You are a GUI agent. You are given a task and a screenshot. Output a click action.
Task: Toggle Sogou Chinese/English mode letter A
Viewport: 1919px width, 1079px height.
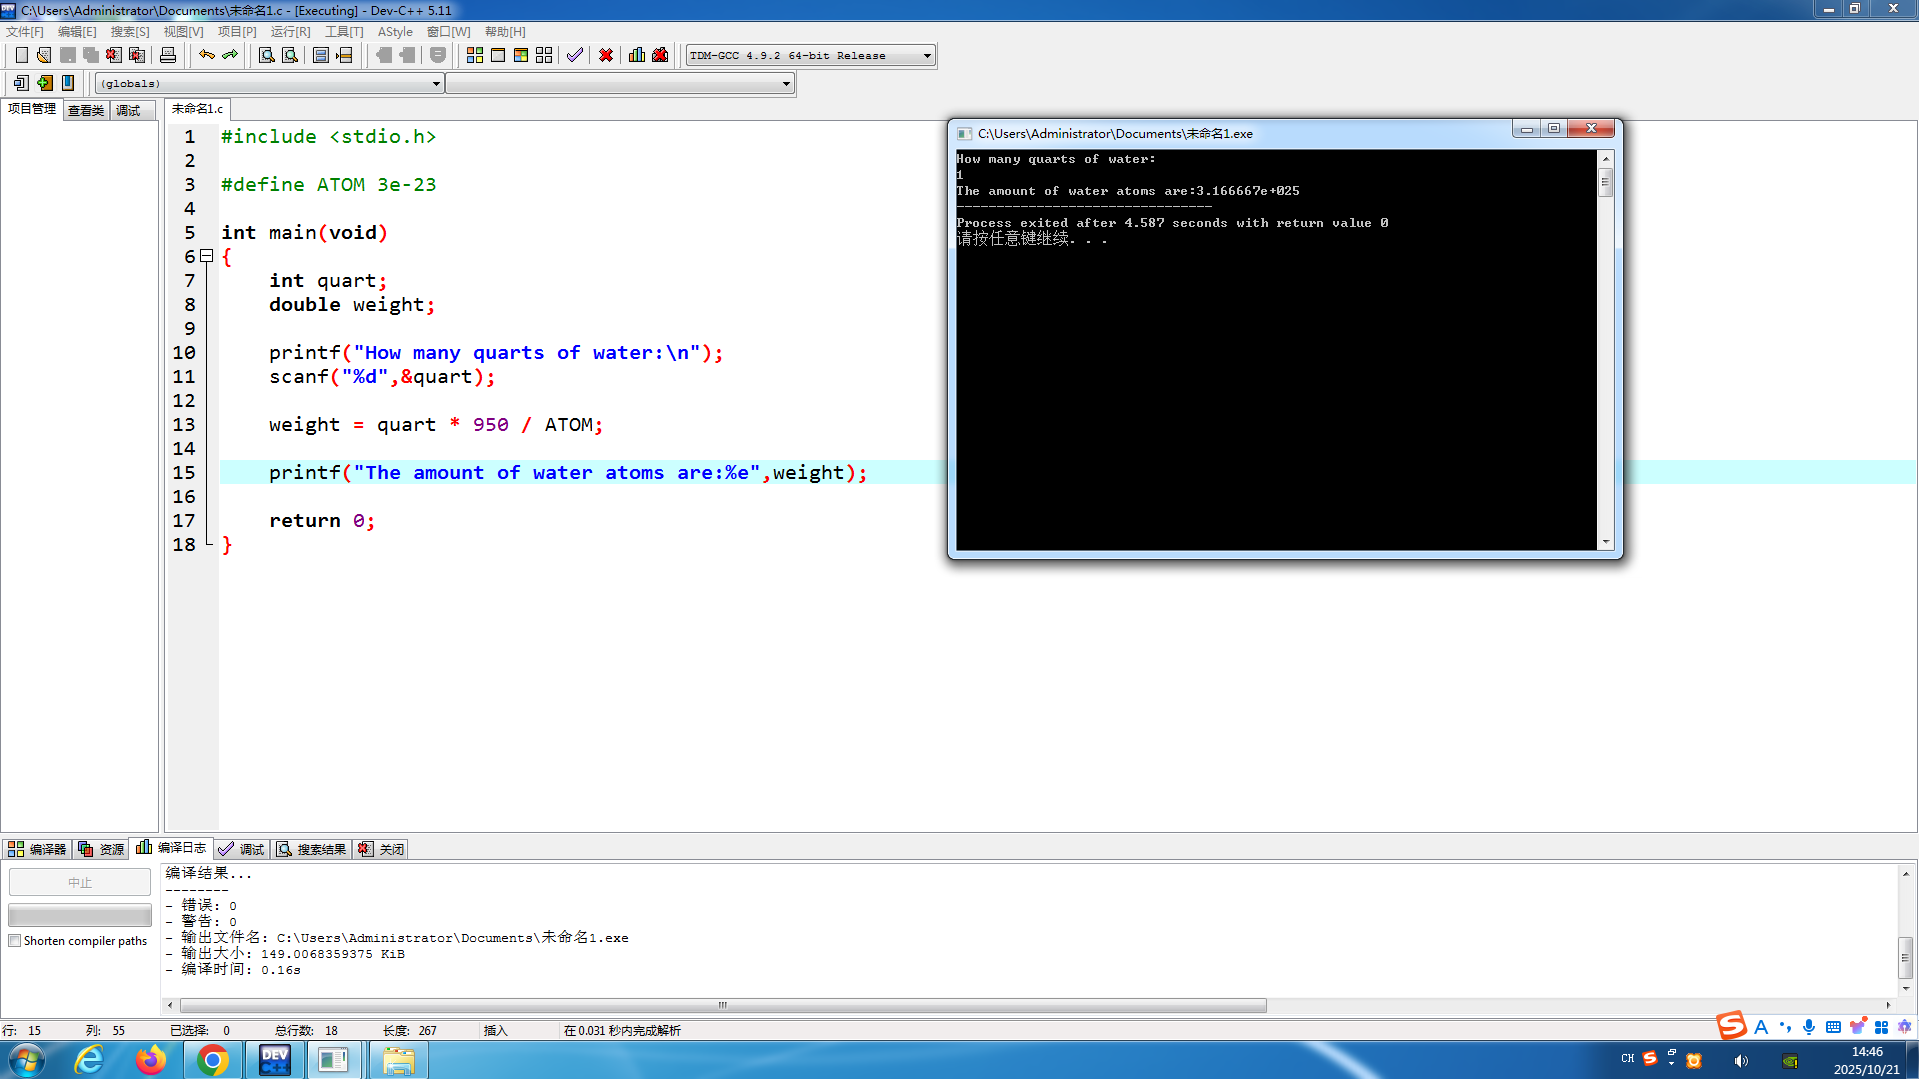pyautogui.click(x=1761, y=1027)
